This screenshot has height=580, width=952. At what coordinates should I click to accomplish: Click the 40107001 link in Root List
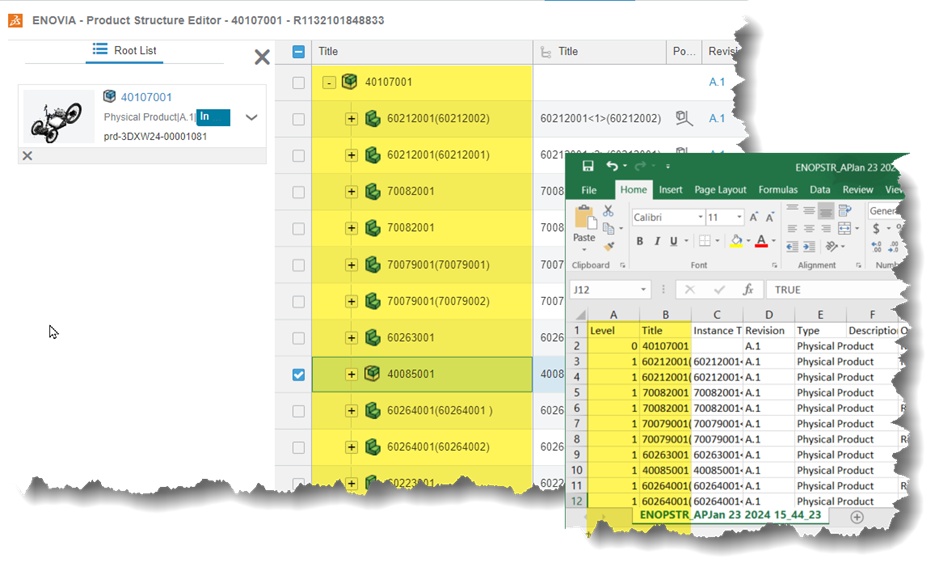[x=146, y=97]
